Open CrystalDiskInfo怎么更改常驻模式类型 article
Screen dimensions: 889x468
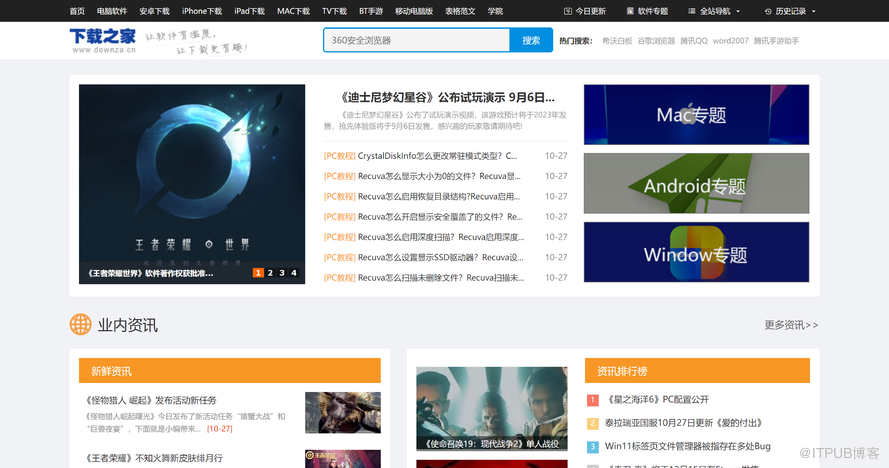point(437,156)
